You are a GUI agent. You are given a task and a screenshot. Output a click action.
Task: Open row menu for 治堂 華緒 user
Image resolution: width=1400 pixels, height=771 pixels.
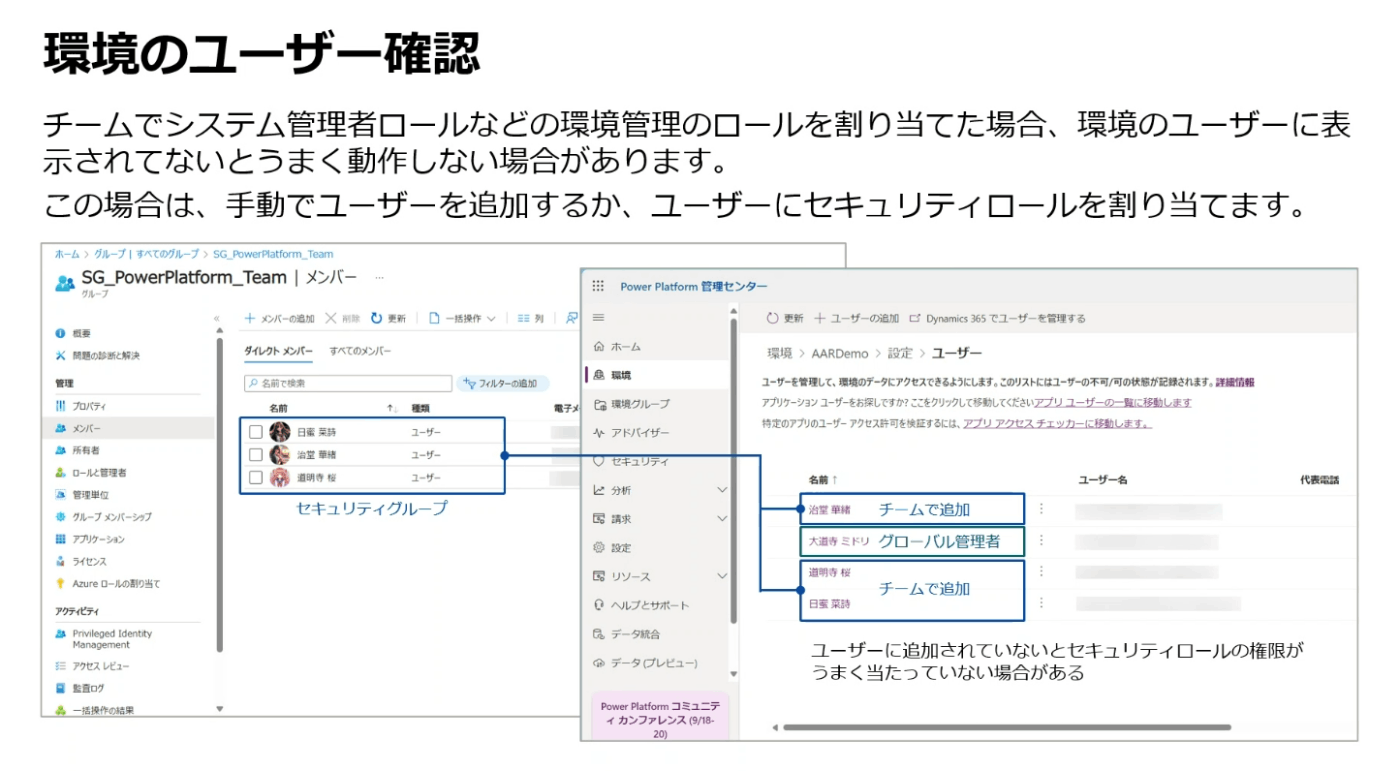pos(1041,509)
